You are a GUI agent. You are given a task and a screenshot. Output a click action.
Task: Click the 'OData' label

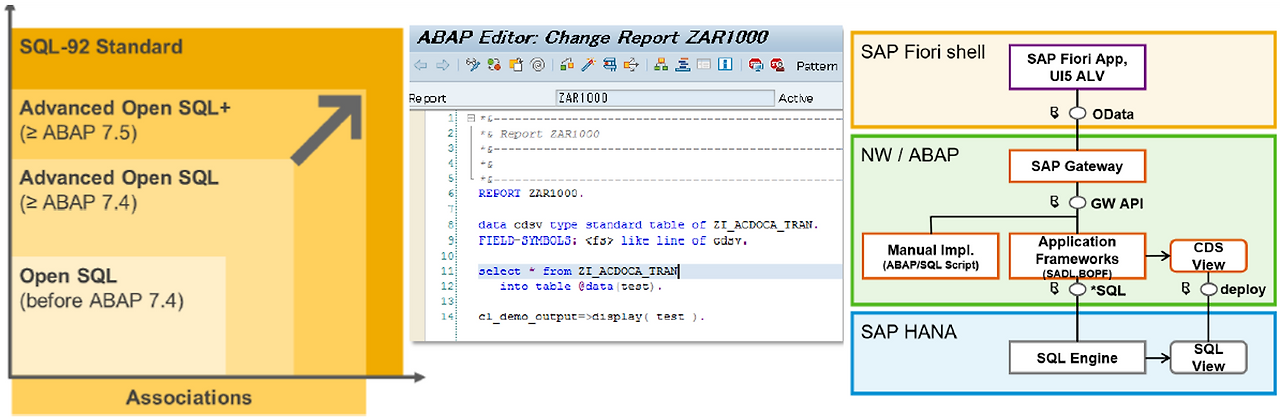(1113, 114)
